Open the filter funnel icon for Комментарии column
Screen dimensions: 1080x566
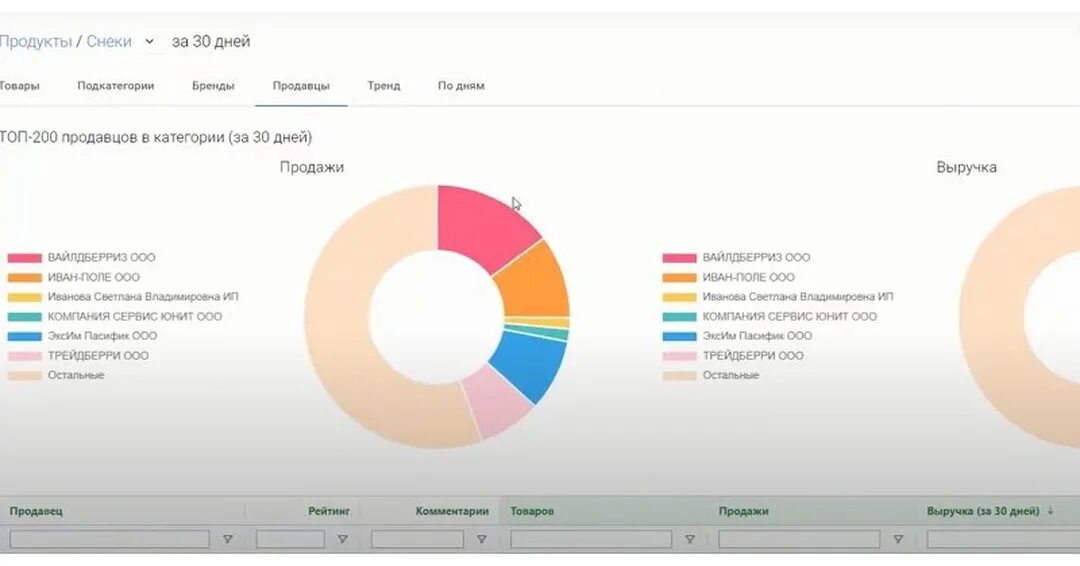(x=481, y=540)
